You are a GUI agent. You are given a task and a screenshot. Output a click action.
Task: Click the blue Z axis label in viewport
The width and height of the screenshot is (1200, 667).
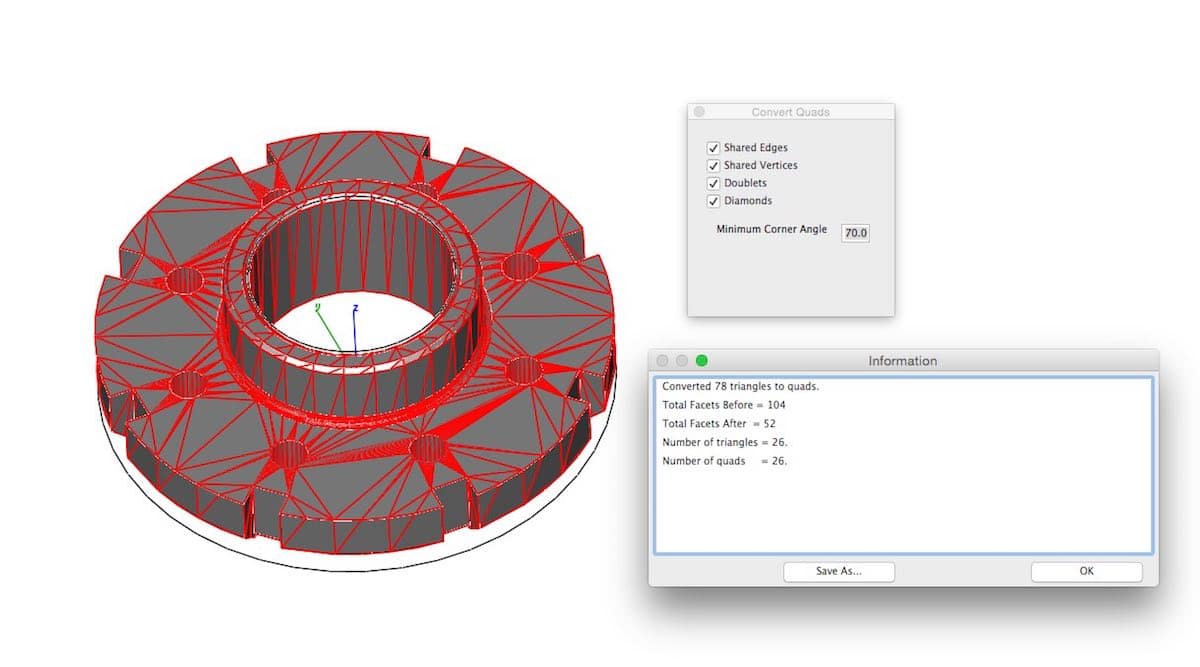click(x=355, y=308)
